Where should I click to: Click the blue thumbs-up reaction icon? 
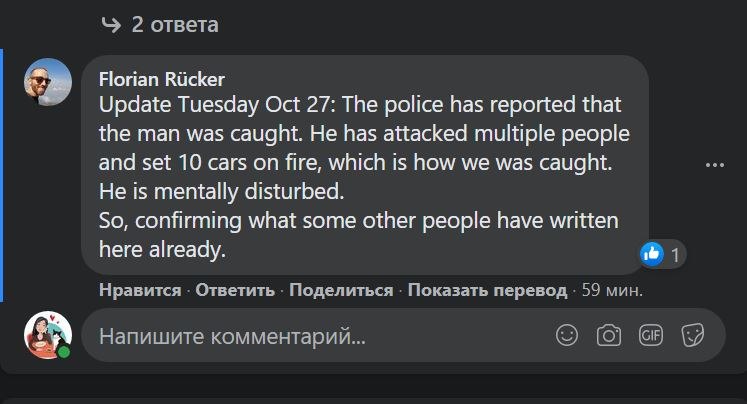[652, 254]
